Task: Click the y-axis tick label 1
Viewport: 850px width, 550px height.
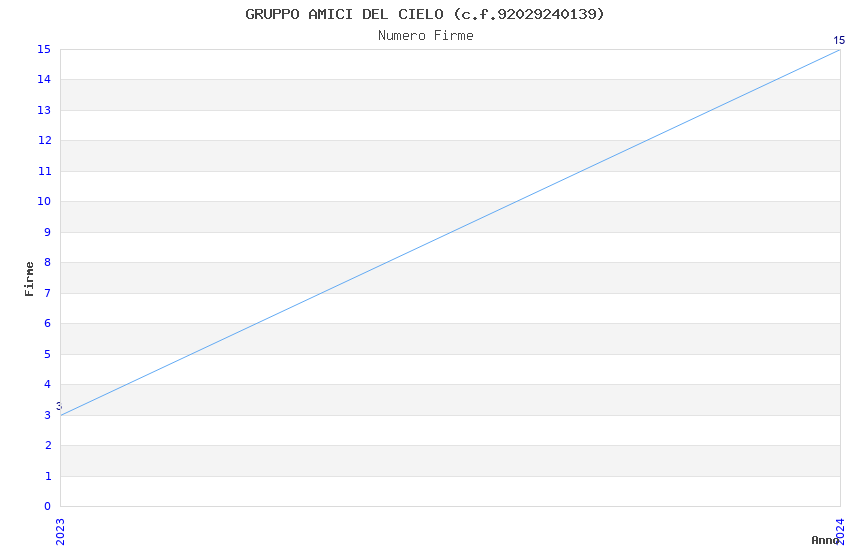Action: (47, 476)
